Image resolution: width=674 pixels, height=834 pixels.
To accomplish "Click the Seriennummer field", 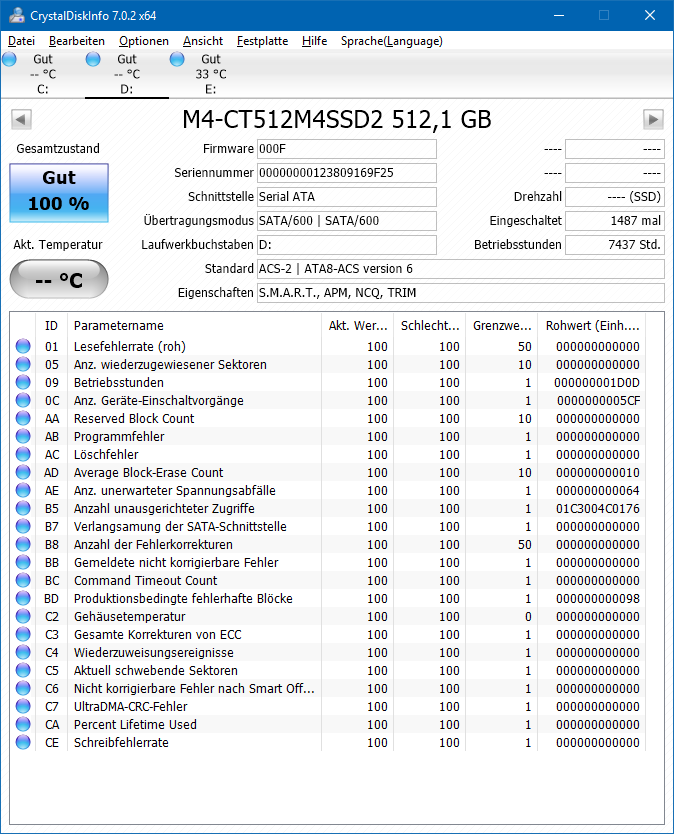I will point(347,173).
